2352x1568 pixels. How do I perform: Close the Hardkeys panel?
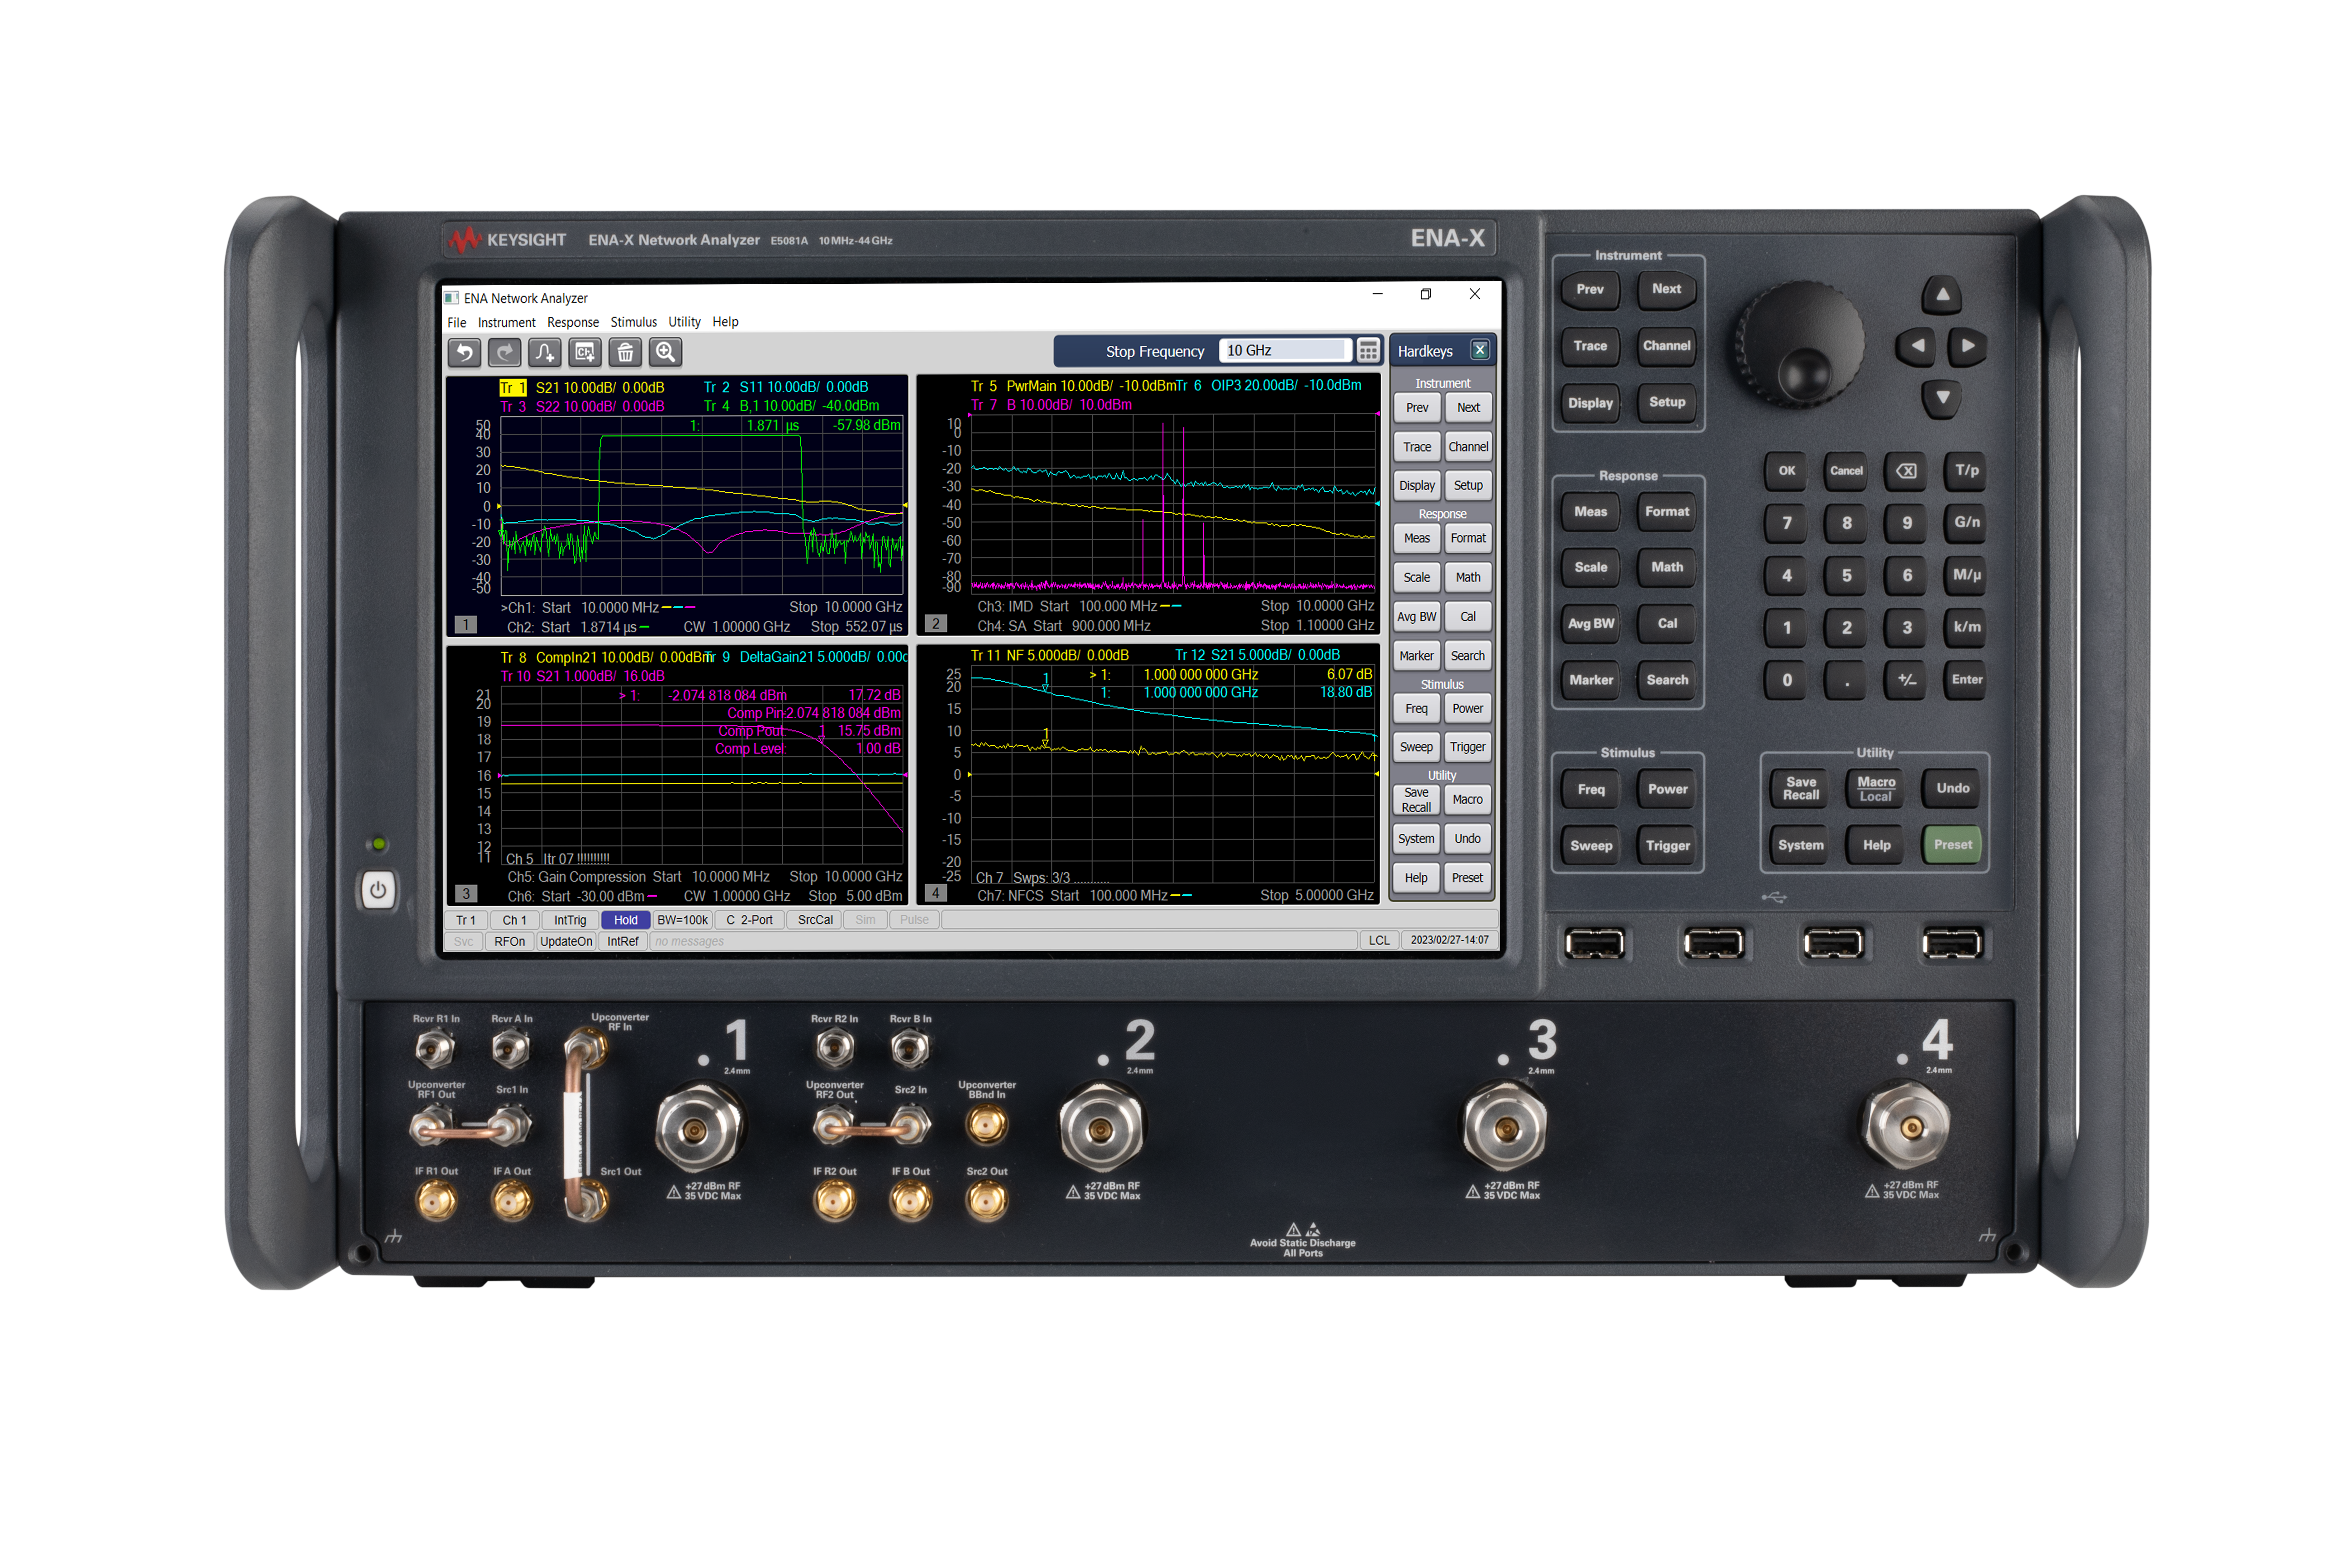pos(1480,350)
